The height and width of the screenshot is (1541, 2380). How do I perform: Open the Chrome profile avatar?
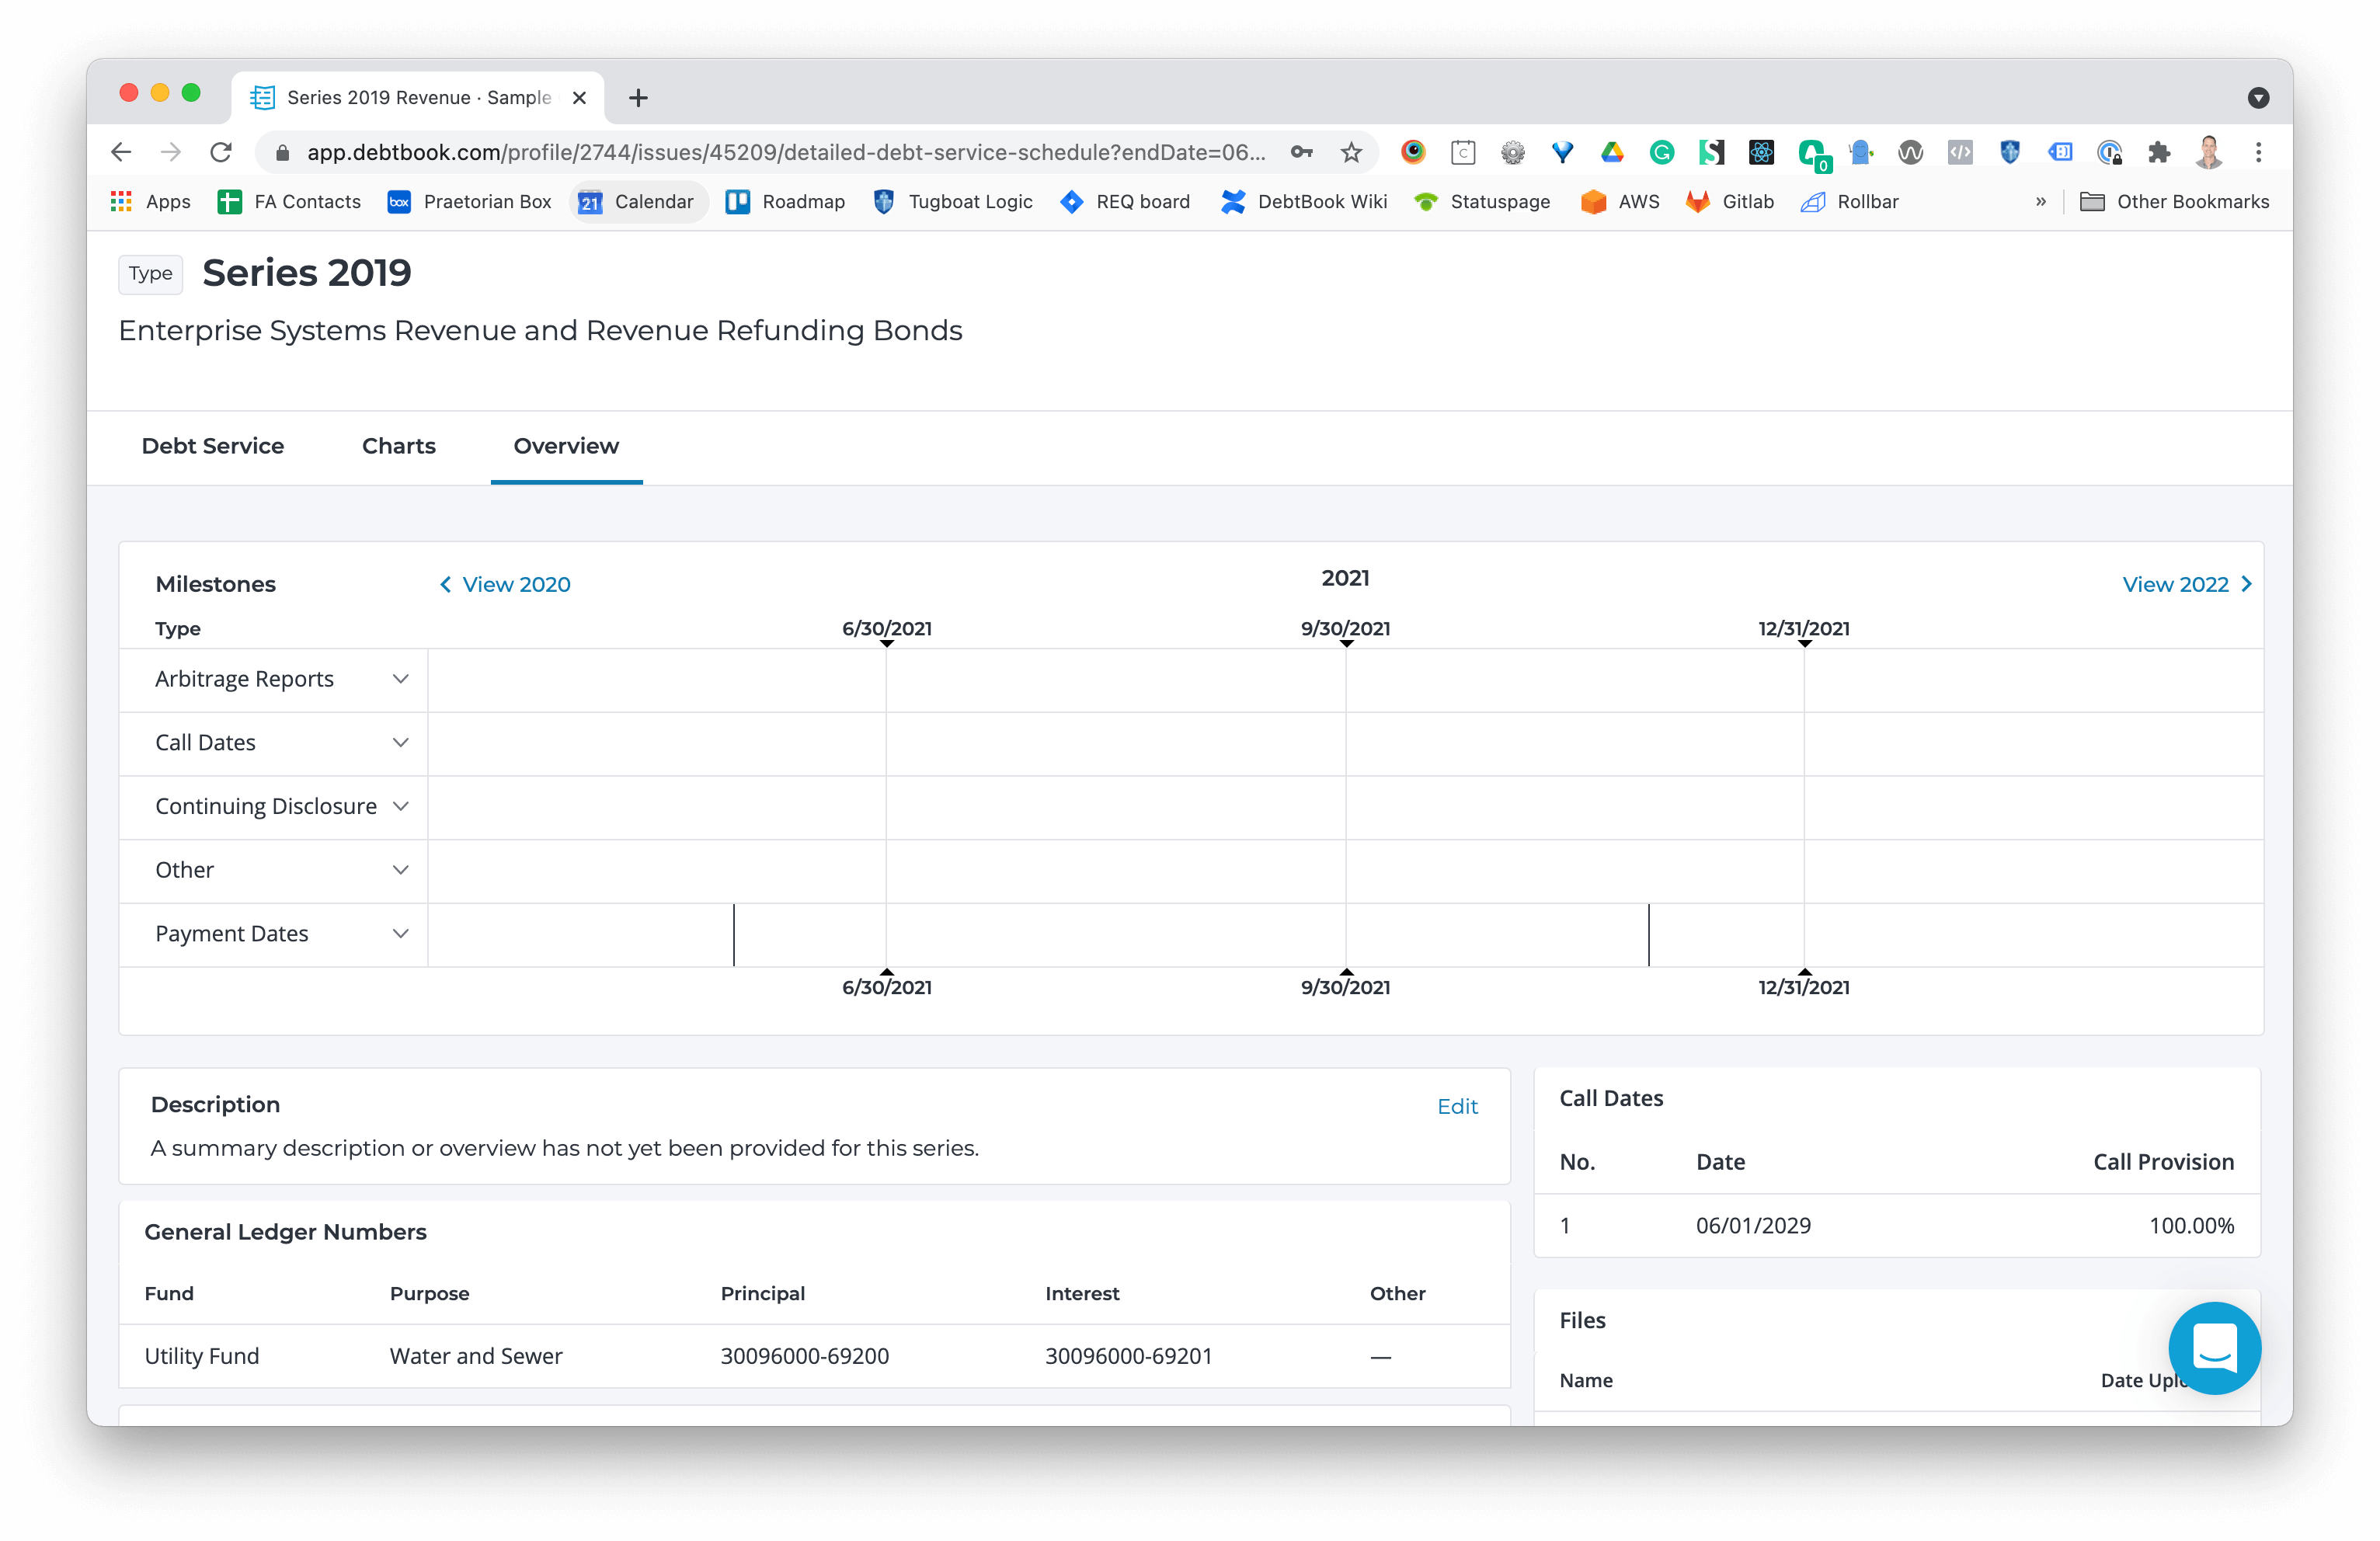(2209, 152)
